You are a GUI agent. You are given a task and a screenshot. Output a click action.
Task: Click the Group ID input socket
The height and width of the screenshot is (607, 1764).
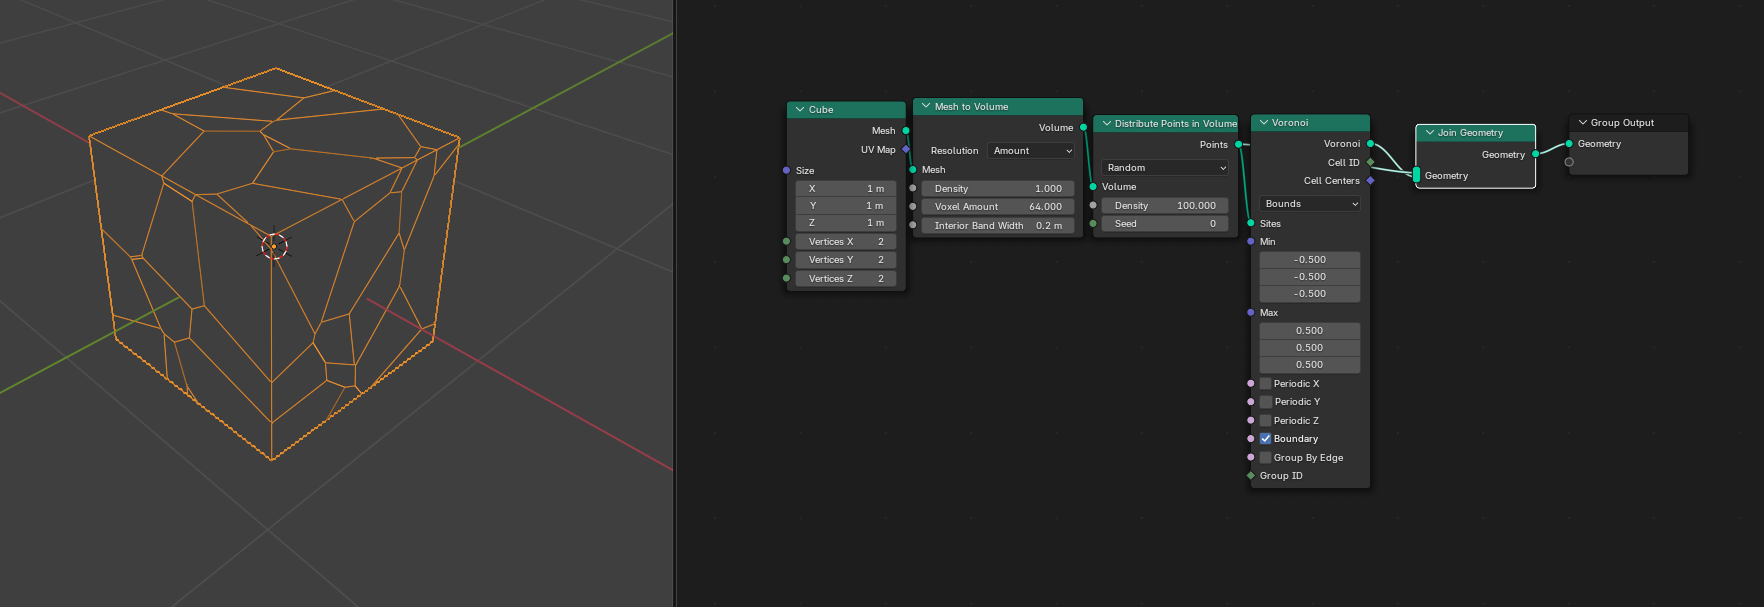tap(1251, 476)
